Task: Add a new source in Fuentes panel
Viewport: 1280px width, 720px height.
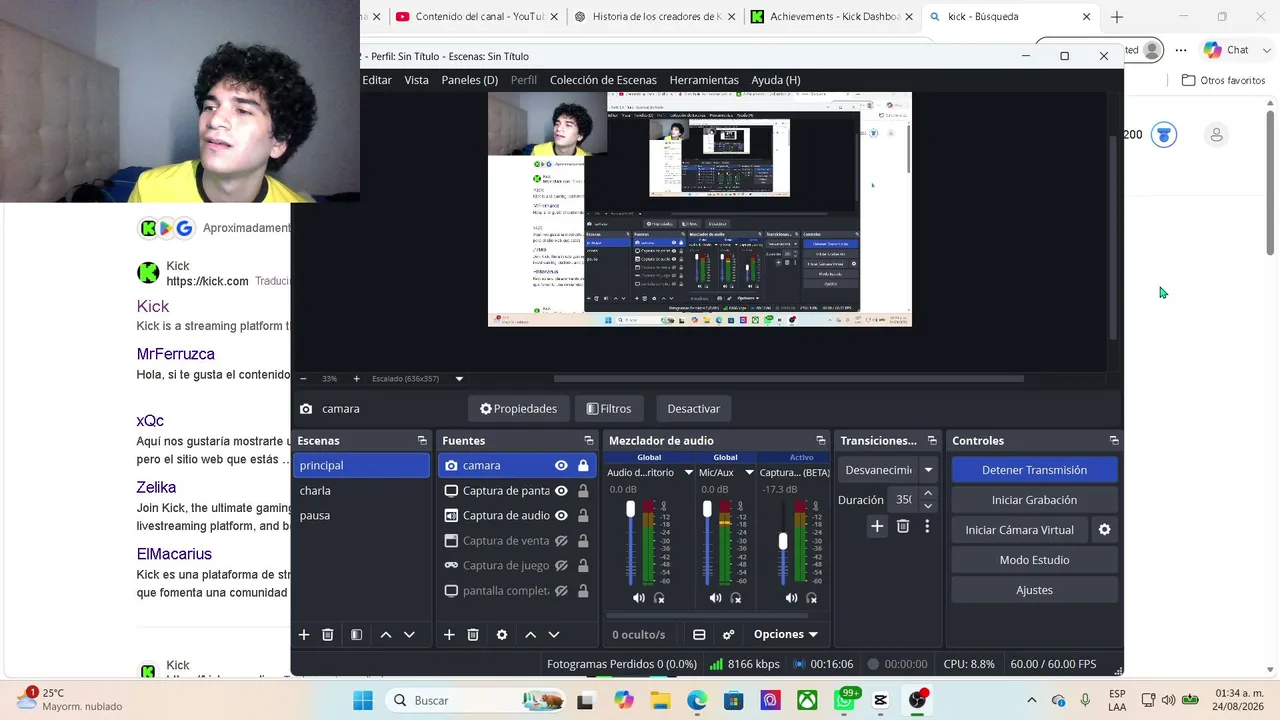Action: (x=449, y=635)
